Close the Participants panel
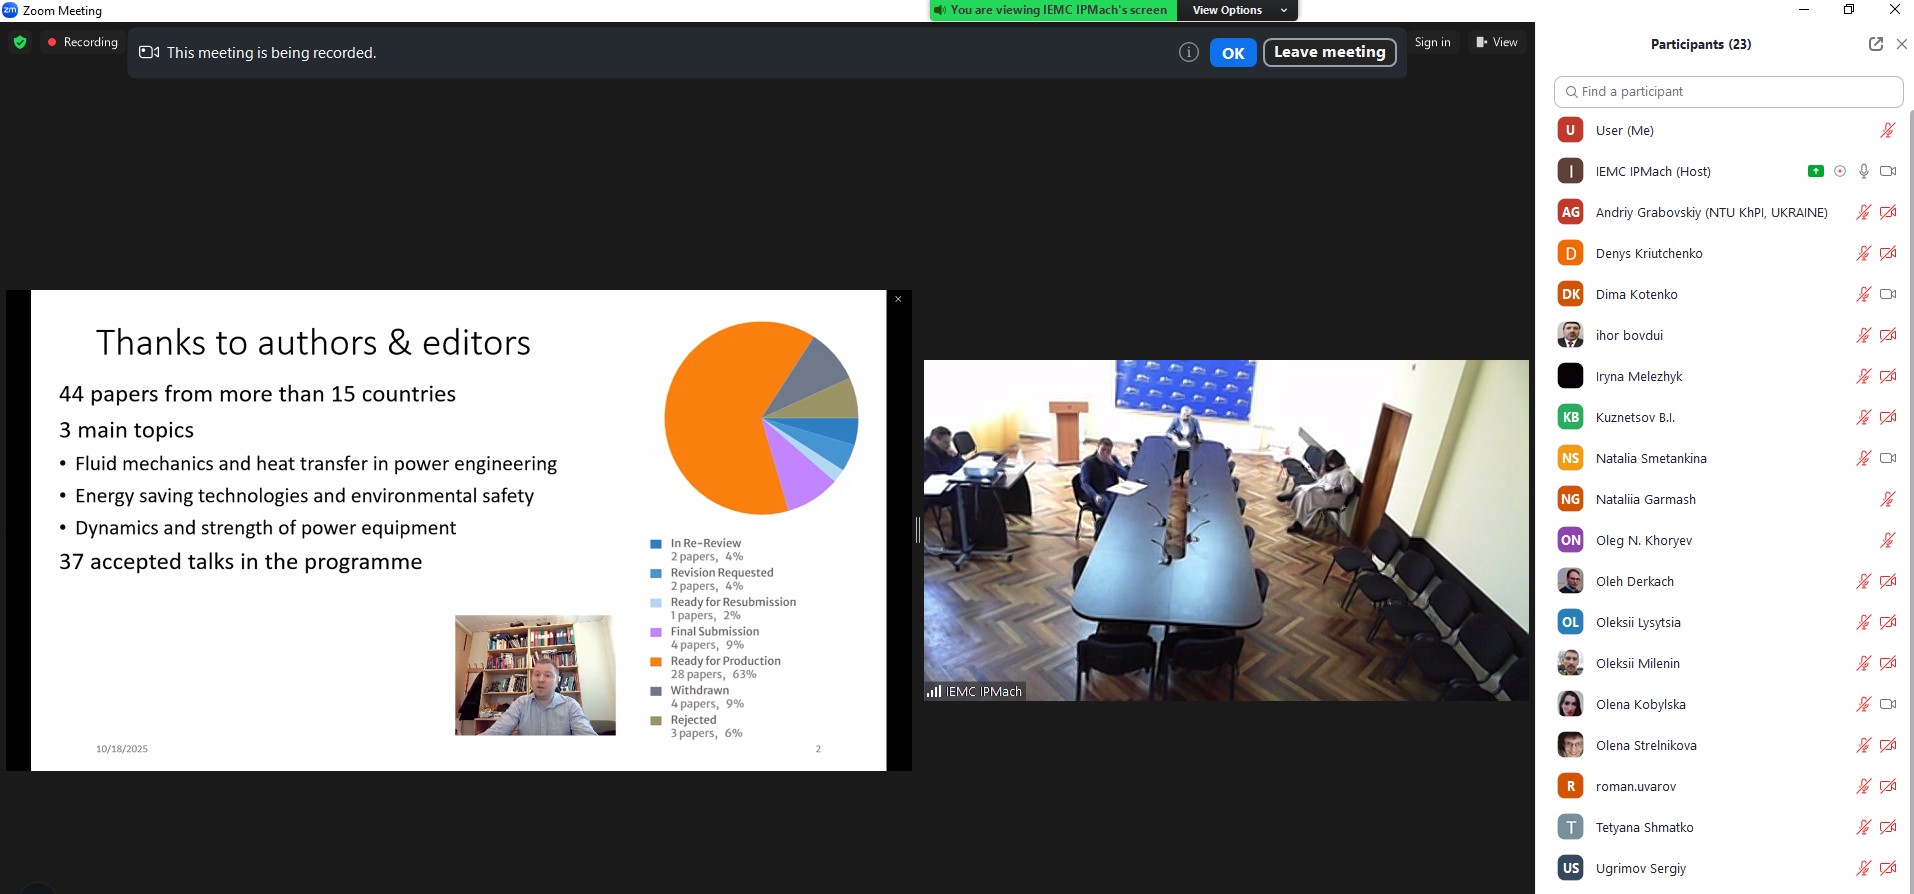 pos(1901,44)
